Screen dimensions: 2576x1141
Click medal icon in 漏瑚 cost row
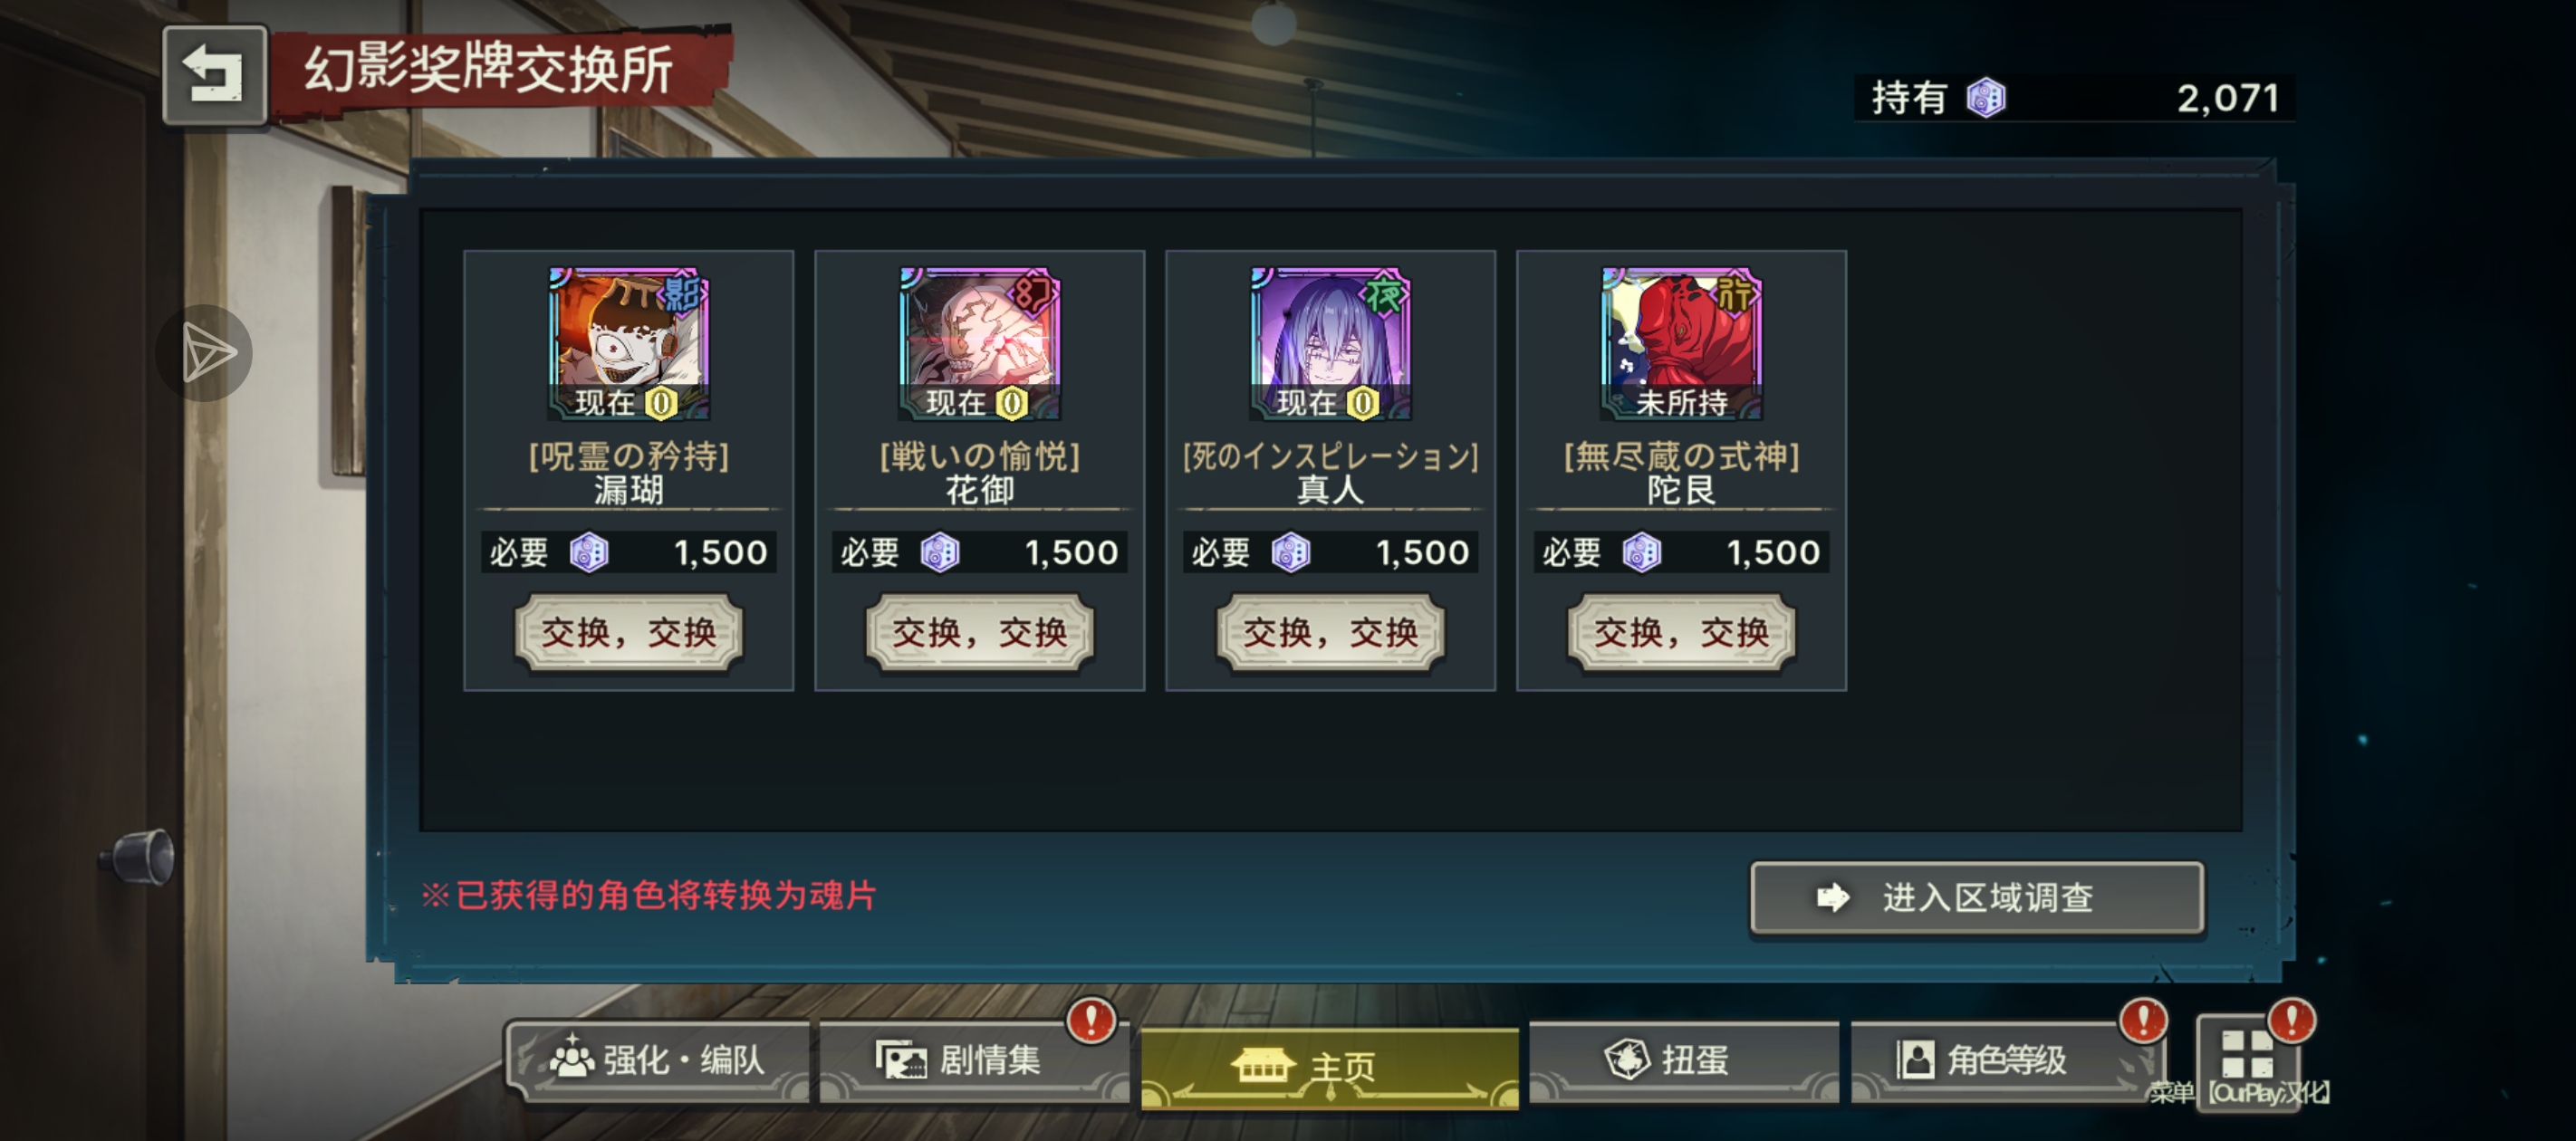click(x=589, y=553)
